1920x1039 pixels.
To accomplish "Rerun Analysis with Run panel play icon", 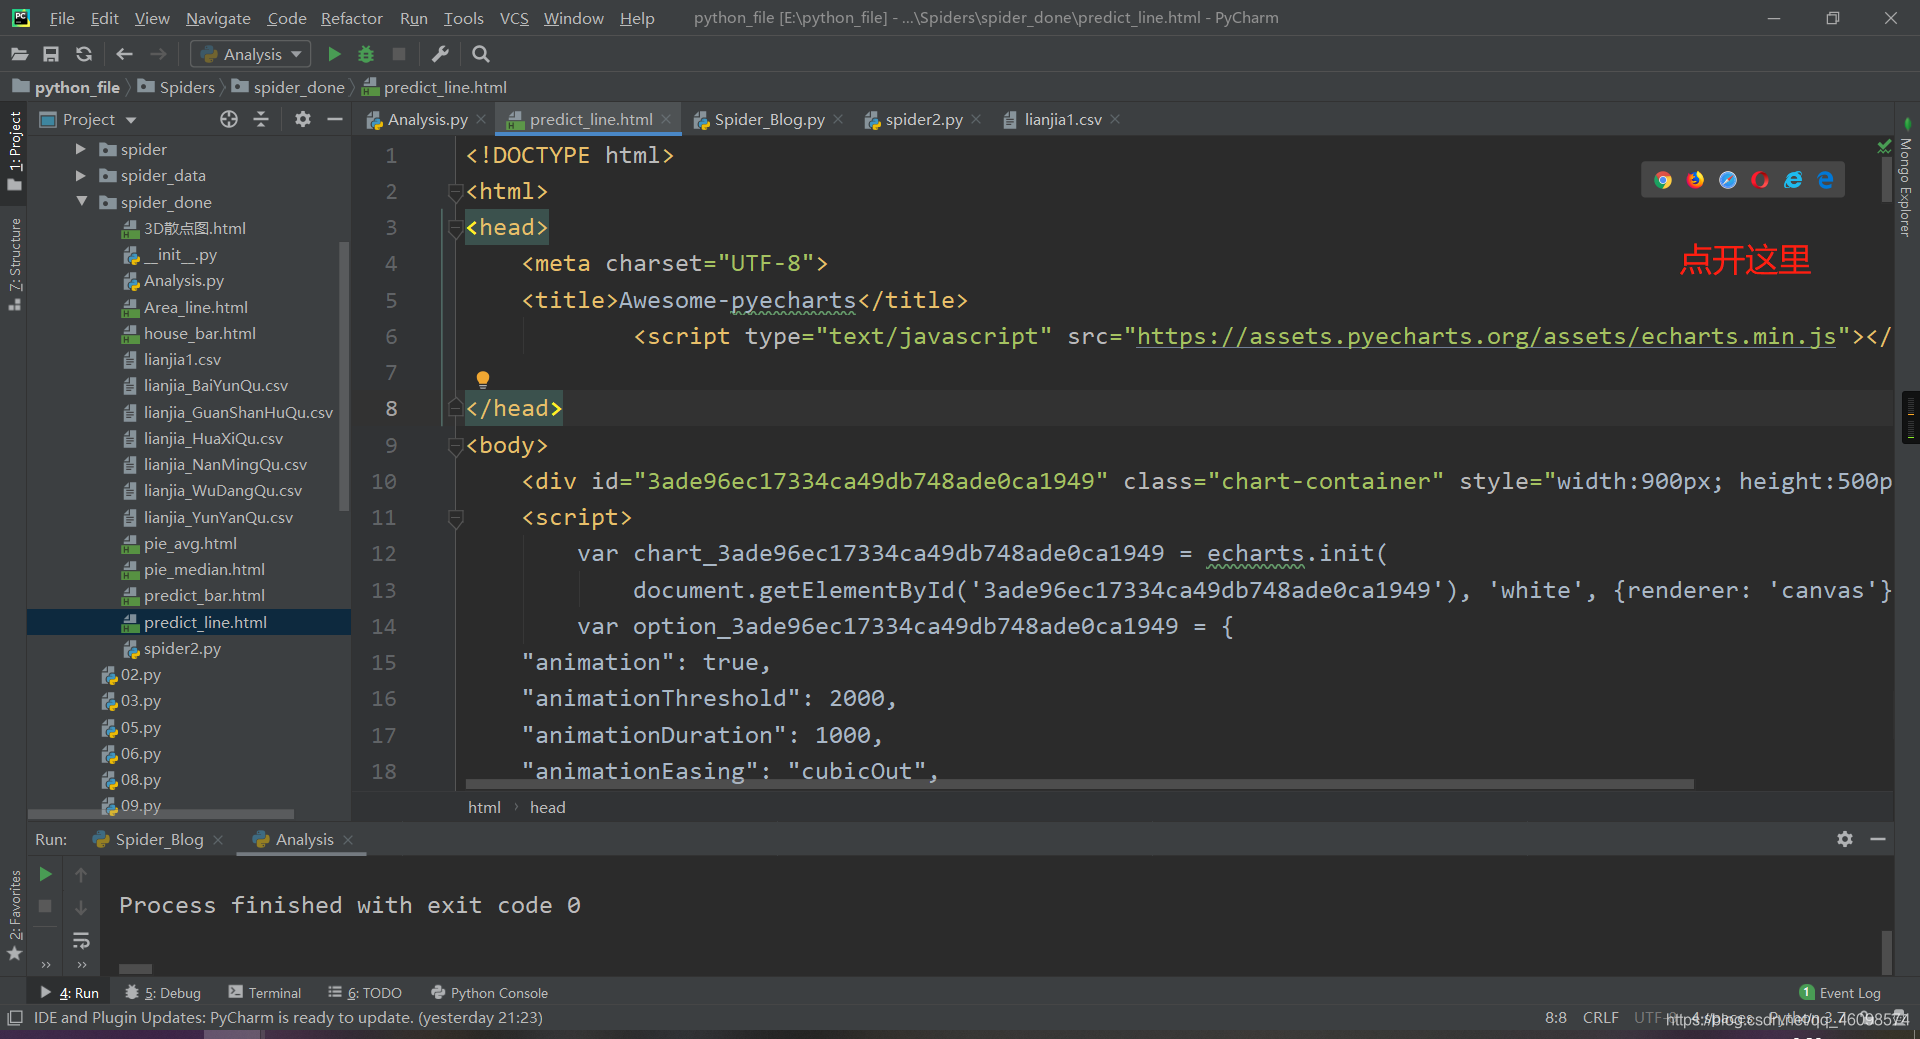I will coord(45,874).
